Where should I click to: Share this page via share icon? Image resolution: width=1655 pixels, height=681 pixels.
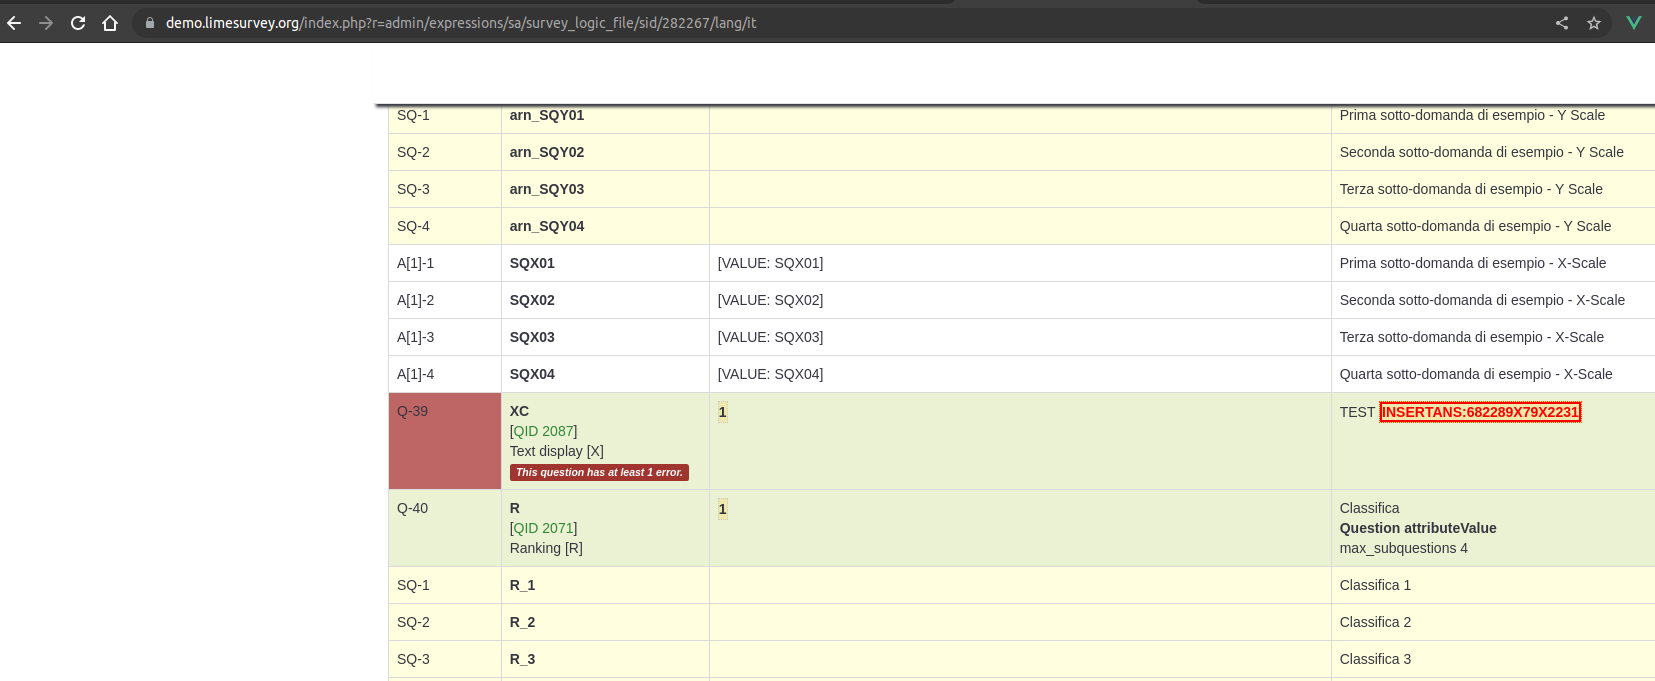point(1562,23)
